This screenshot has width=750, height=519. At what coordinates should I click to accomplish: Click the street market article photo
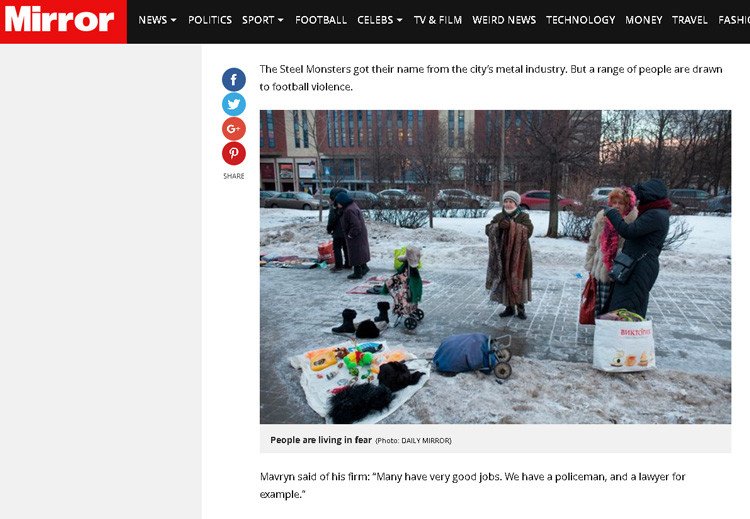click(x=495, y=267)
